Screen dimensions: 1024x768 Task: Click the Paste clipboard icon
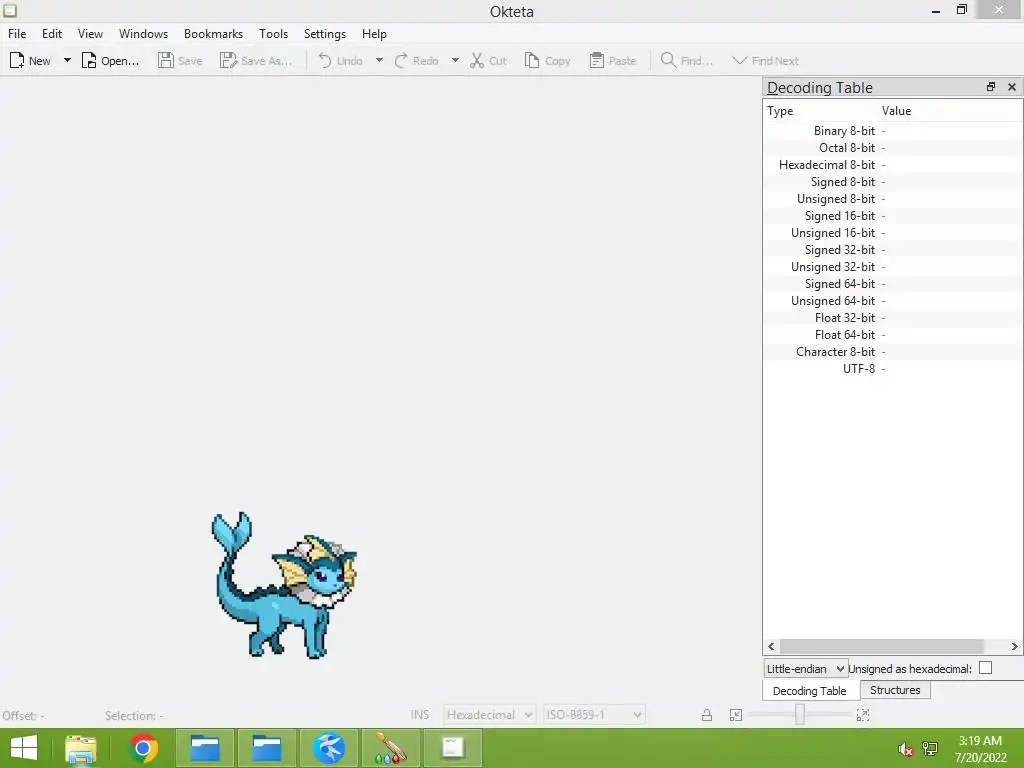[596, 61]
